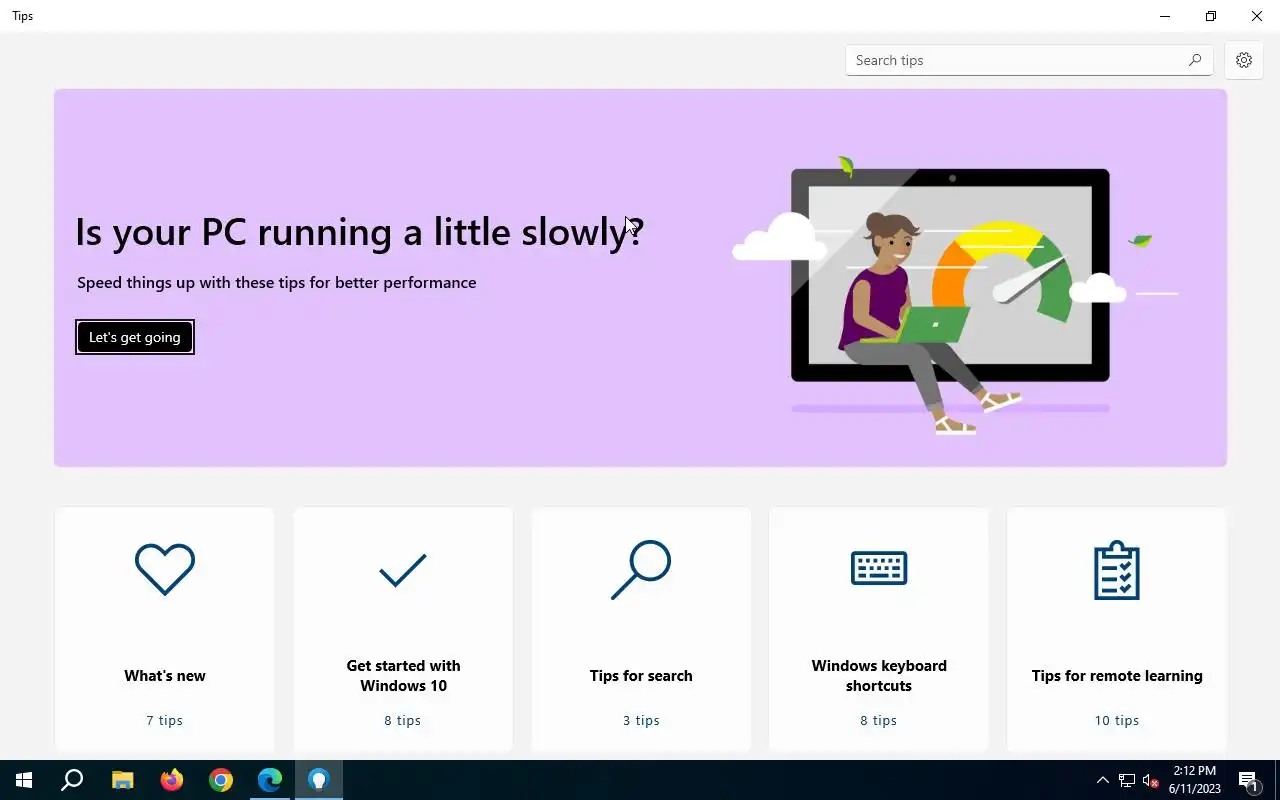Image resolution: width=1280 pixels, height=800 pixels.
Task: Open network status tray icon
Action: (1127, 780)
